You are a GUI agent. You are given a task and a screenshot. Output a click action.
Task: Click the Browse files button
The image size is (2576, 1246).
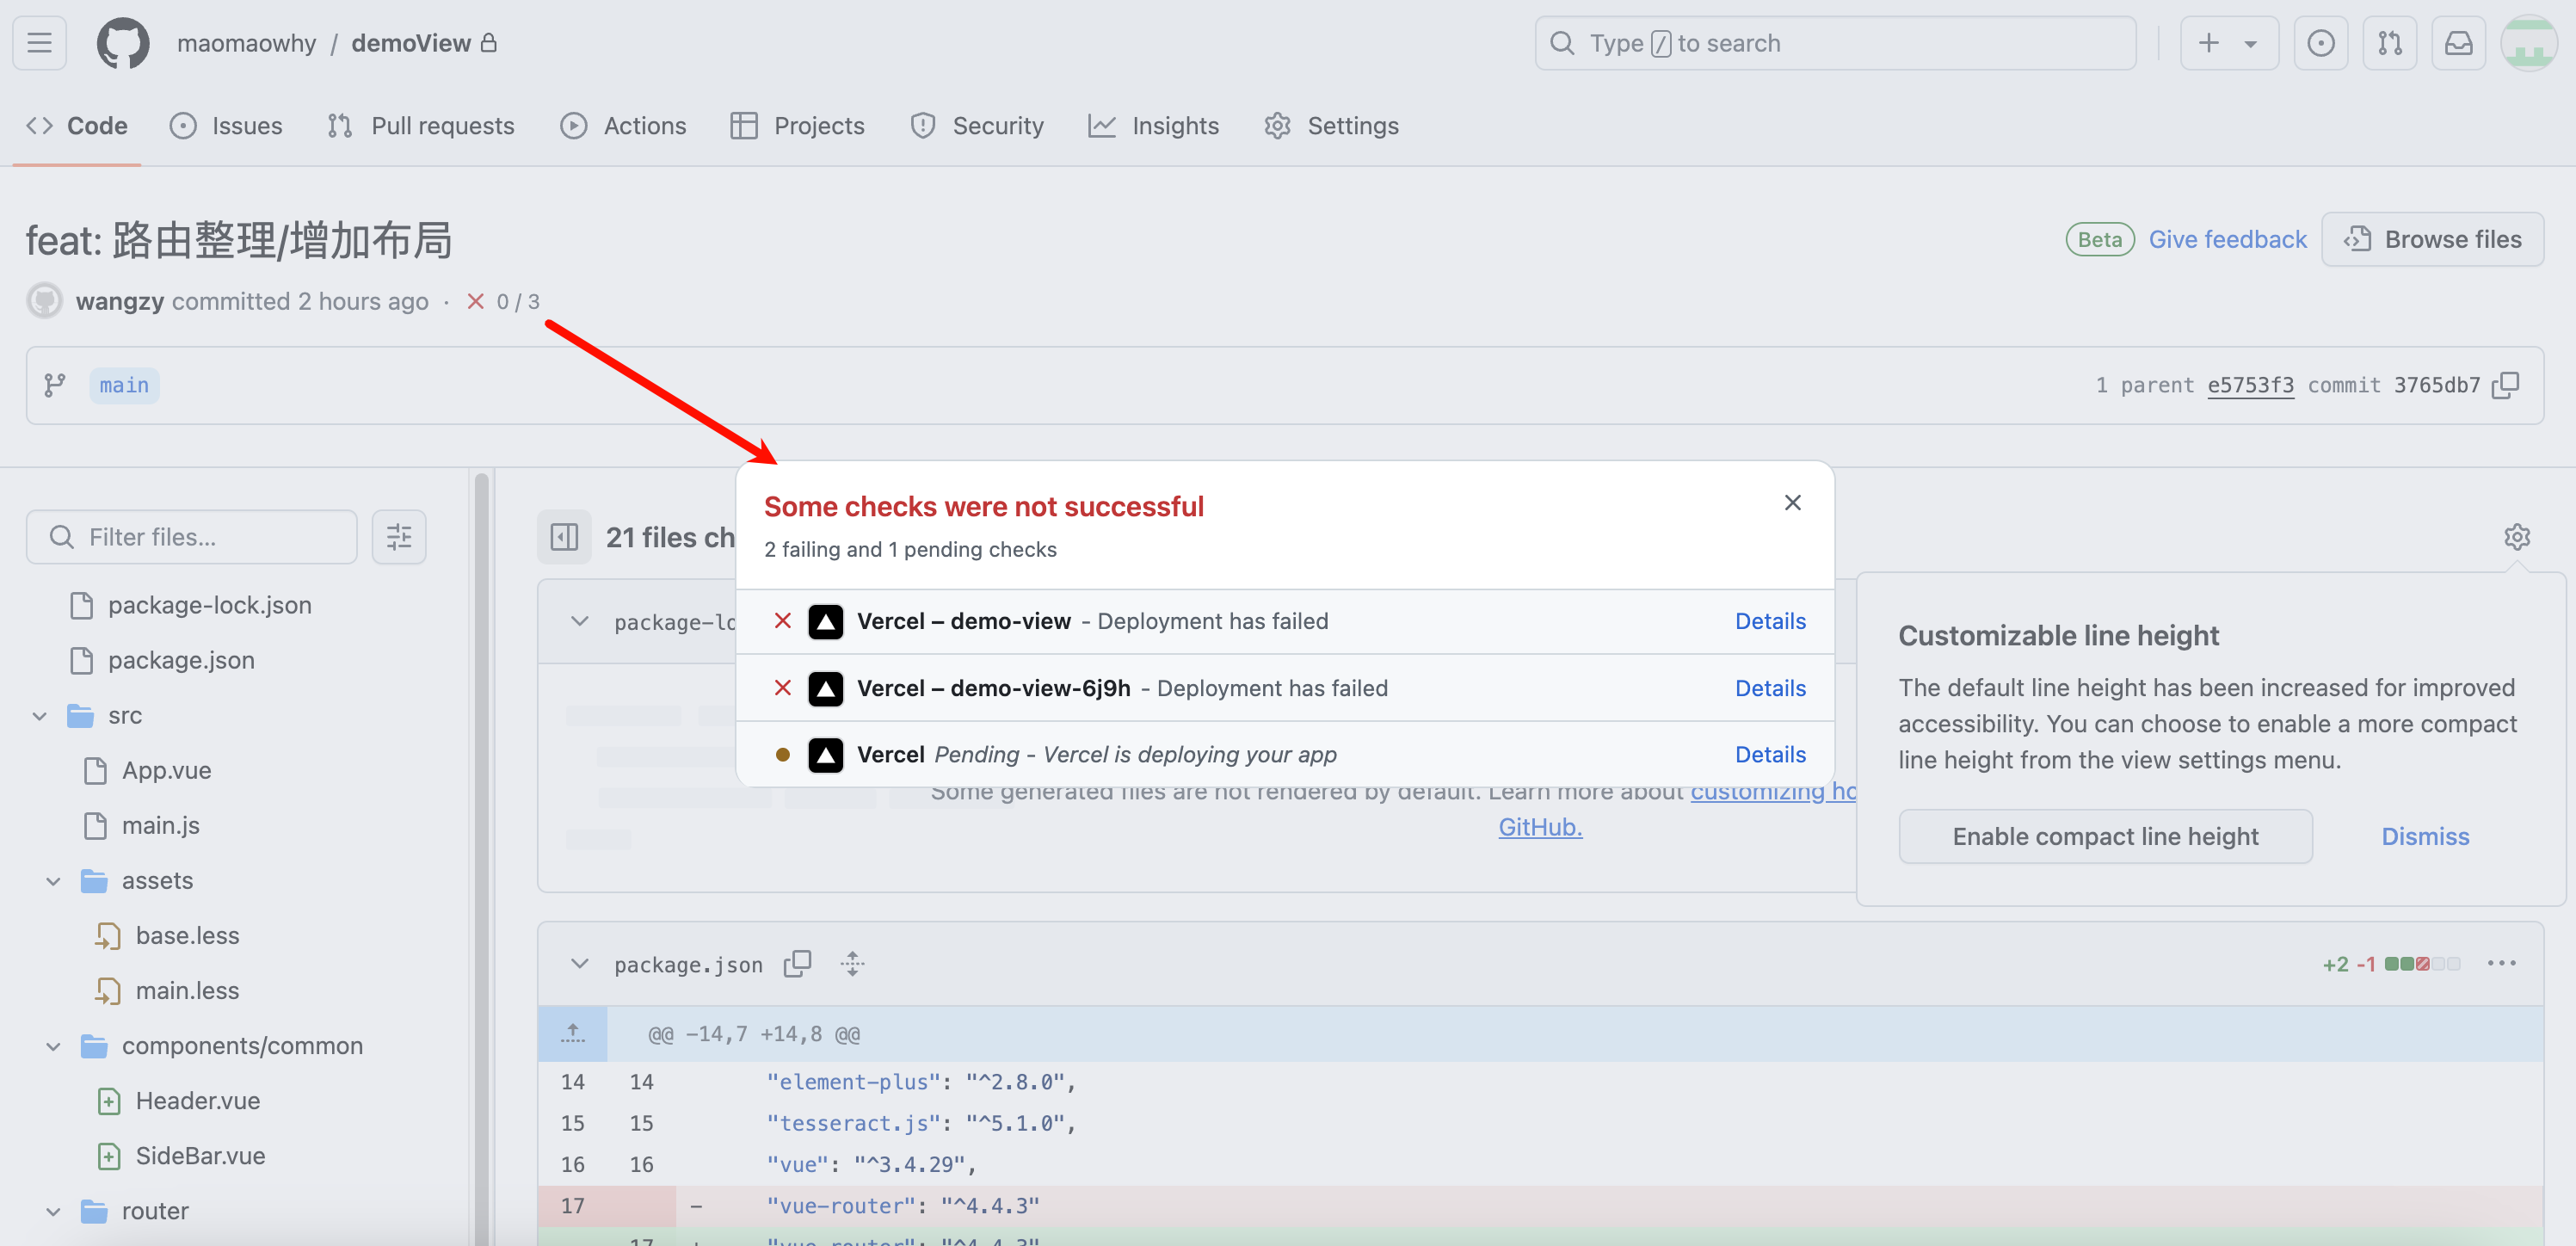pos(2432,240)
